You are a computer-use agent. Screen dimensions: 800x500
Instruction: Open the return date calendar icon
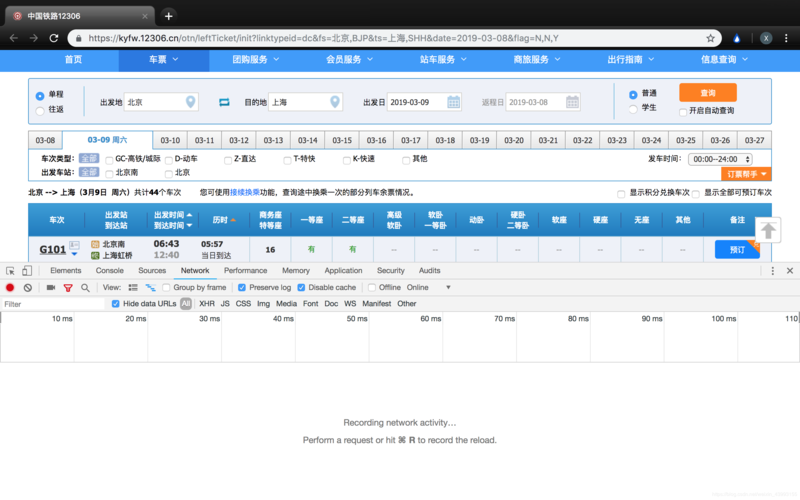572,102
